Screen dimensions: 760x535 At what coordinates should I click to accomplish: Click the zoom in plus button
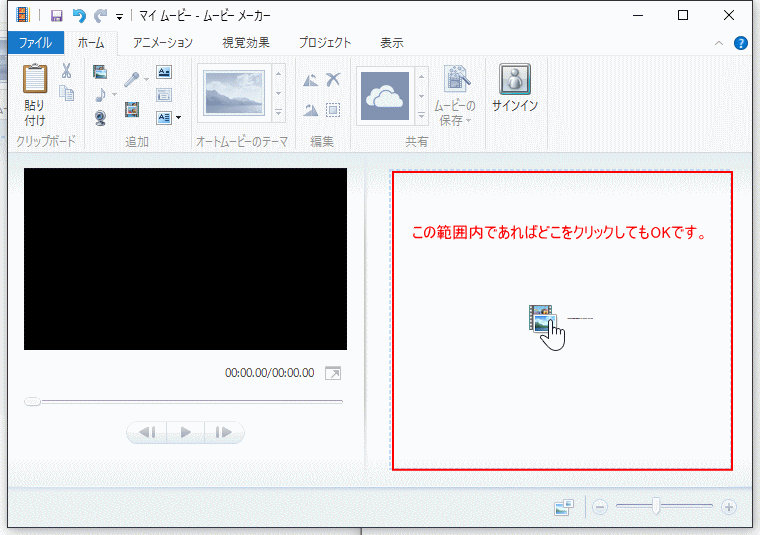(728, 507)
